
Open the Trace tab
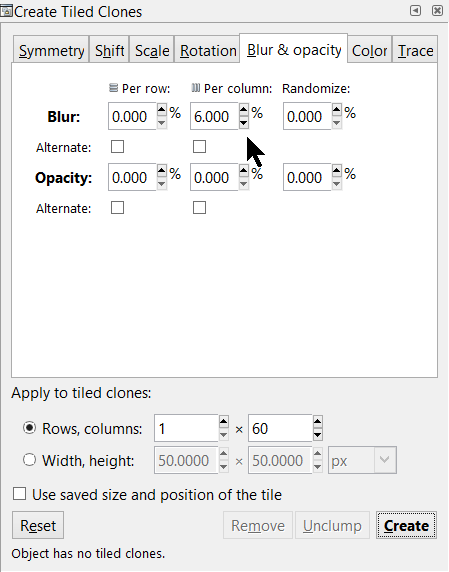415,50
